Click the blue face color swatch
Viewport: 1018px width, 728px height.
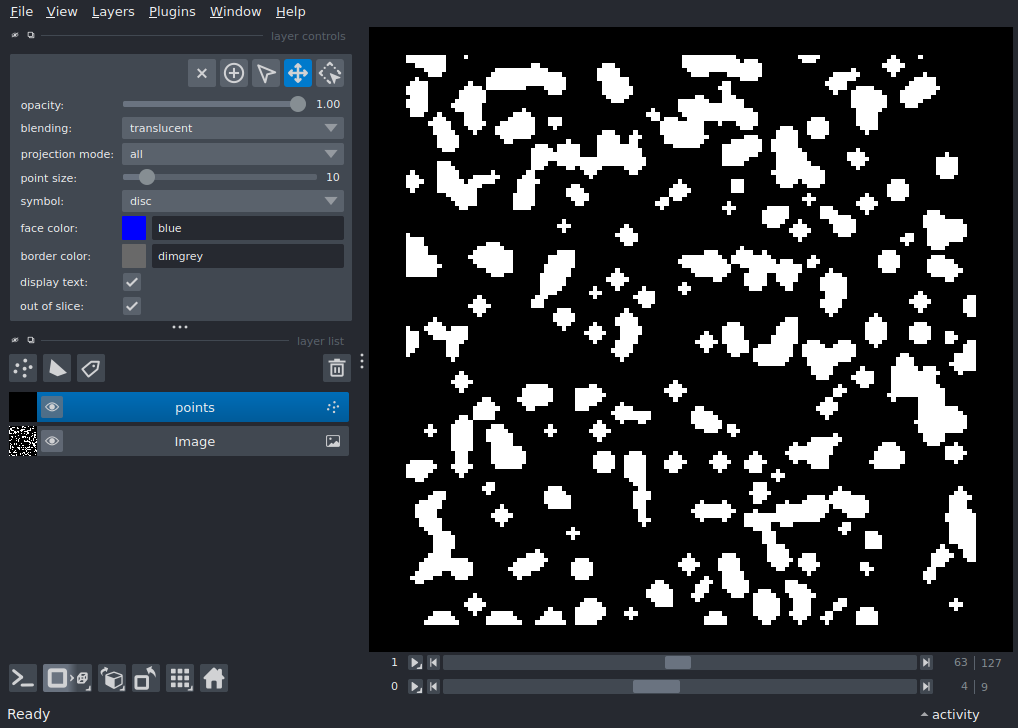[134, 228]
